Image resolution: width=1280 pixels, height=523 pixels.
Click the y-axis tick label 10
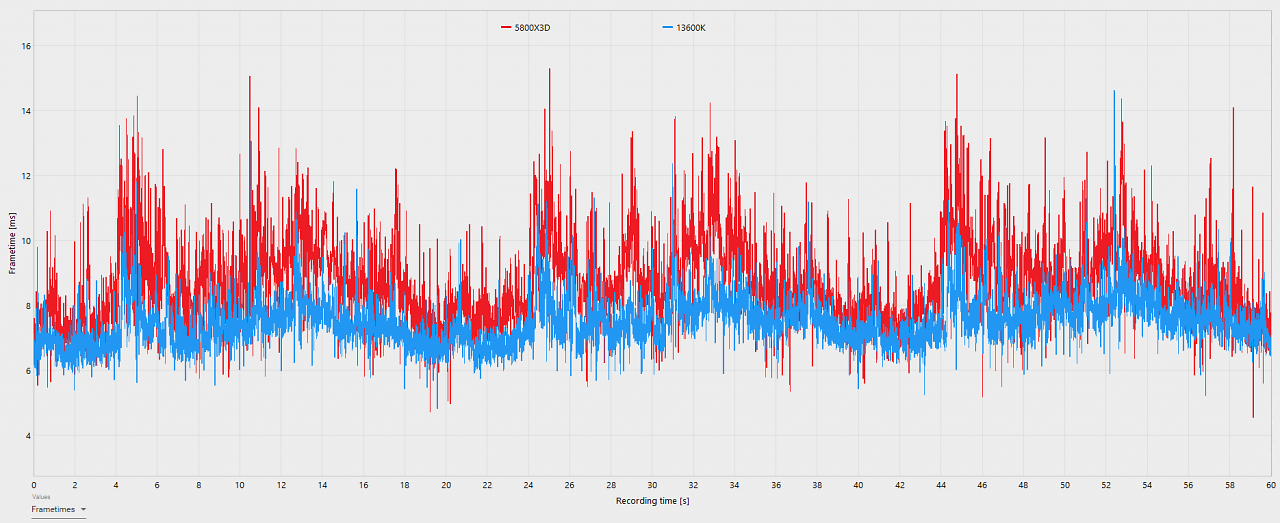tap(26, 241)
